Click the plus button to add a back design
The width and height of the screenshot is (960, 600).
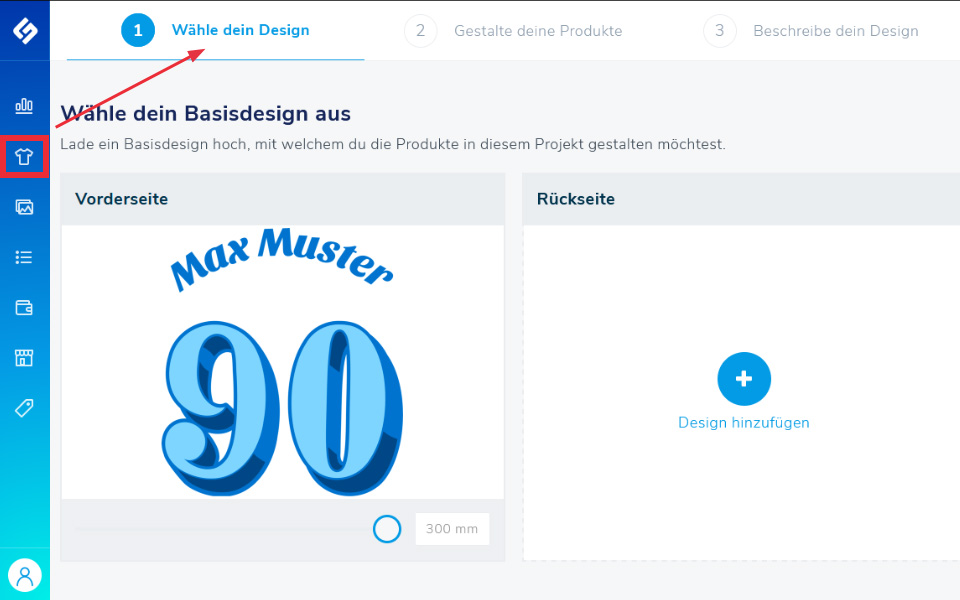click(x=744, y=379)
